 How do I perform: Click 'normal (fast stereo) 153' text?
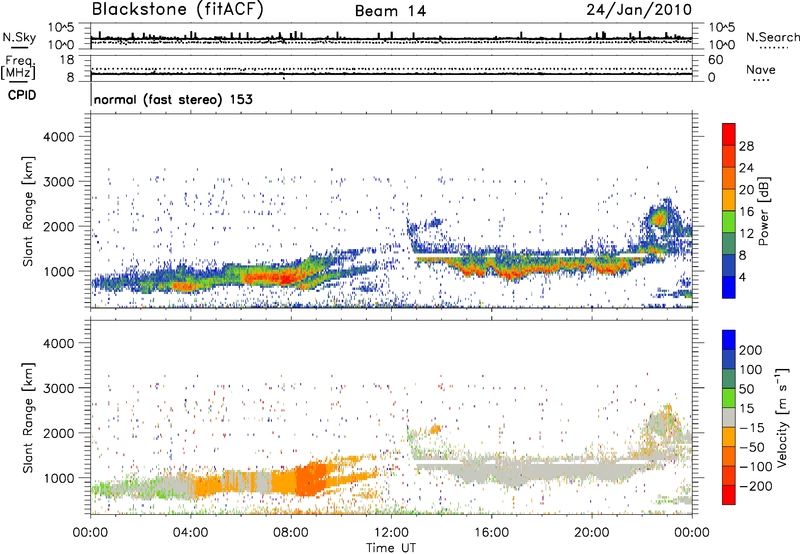coord(173,99)
